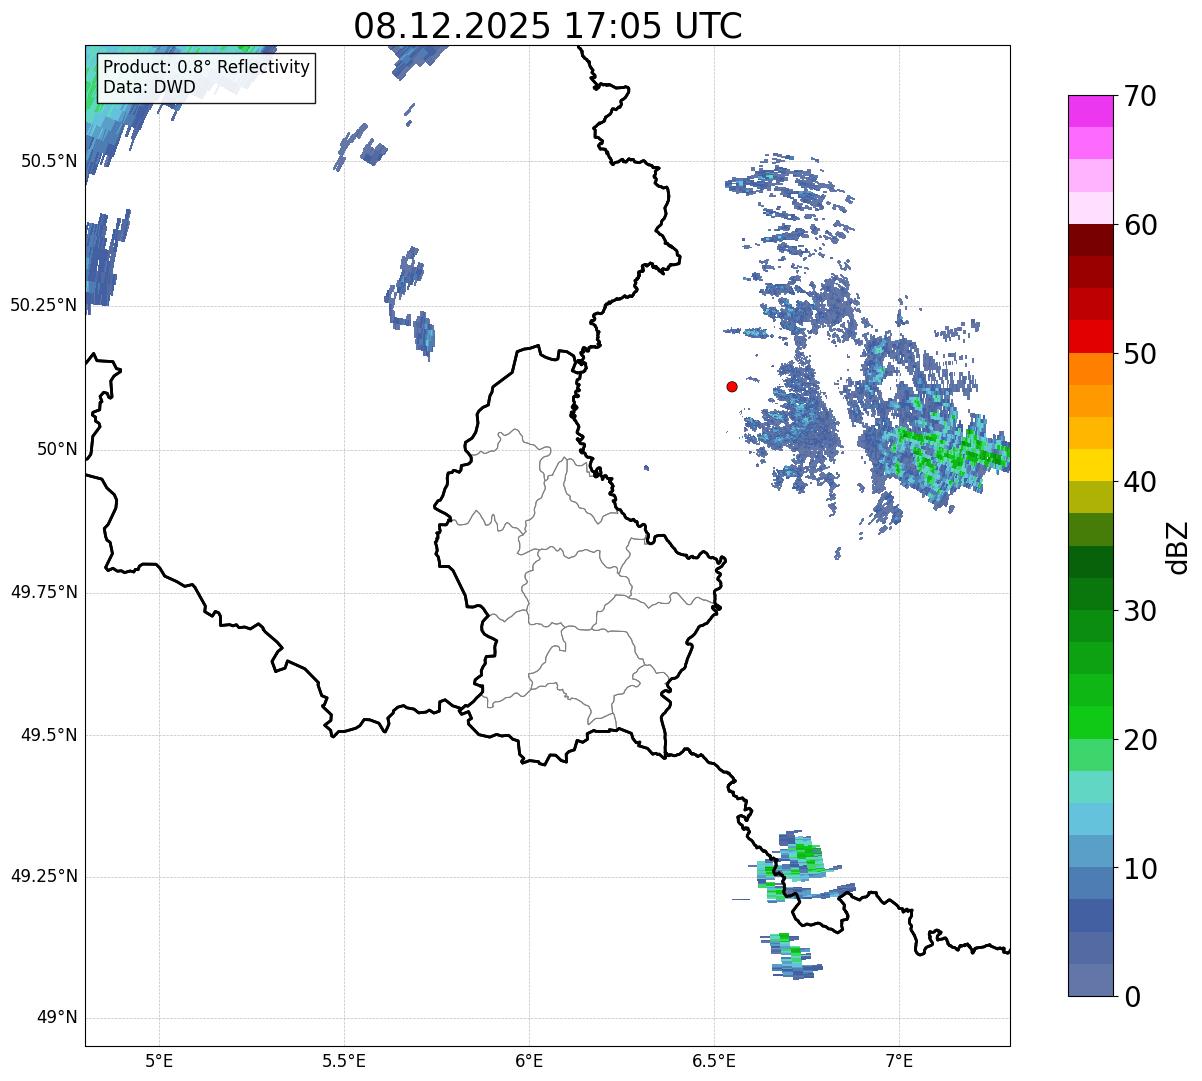Click the 5°E longitude label

pyautogui.click(x=159, y=1061)
